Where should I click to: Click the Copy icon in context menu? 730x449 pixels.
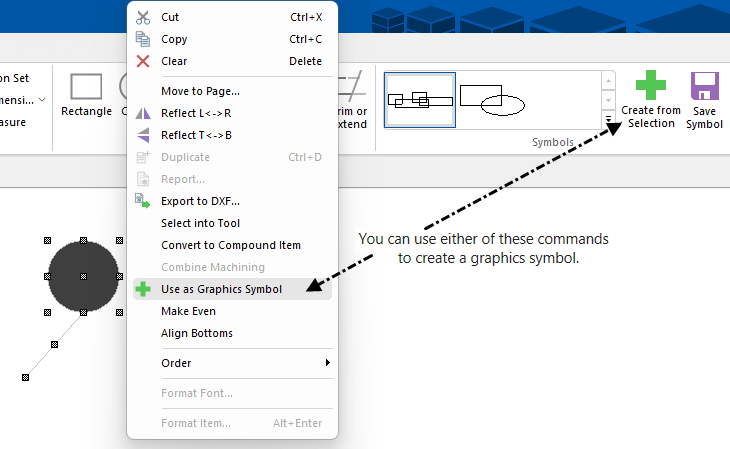(x=143, y=39)
